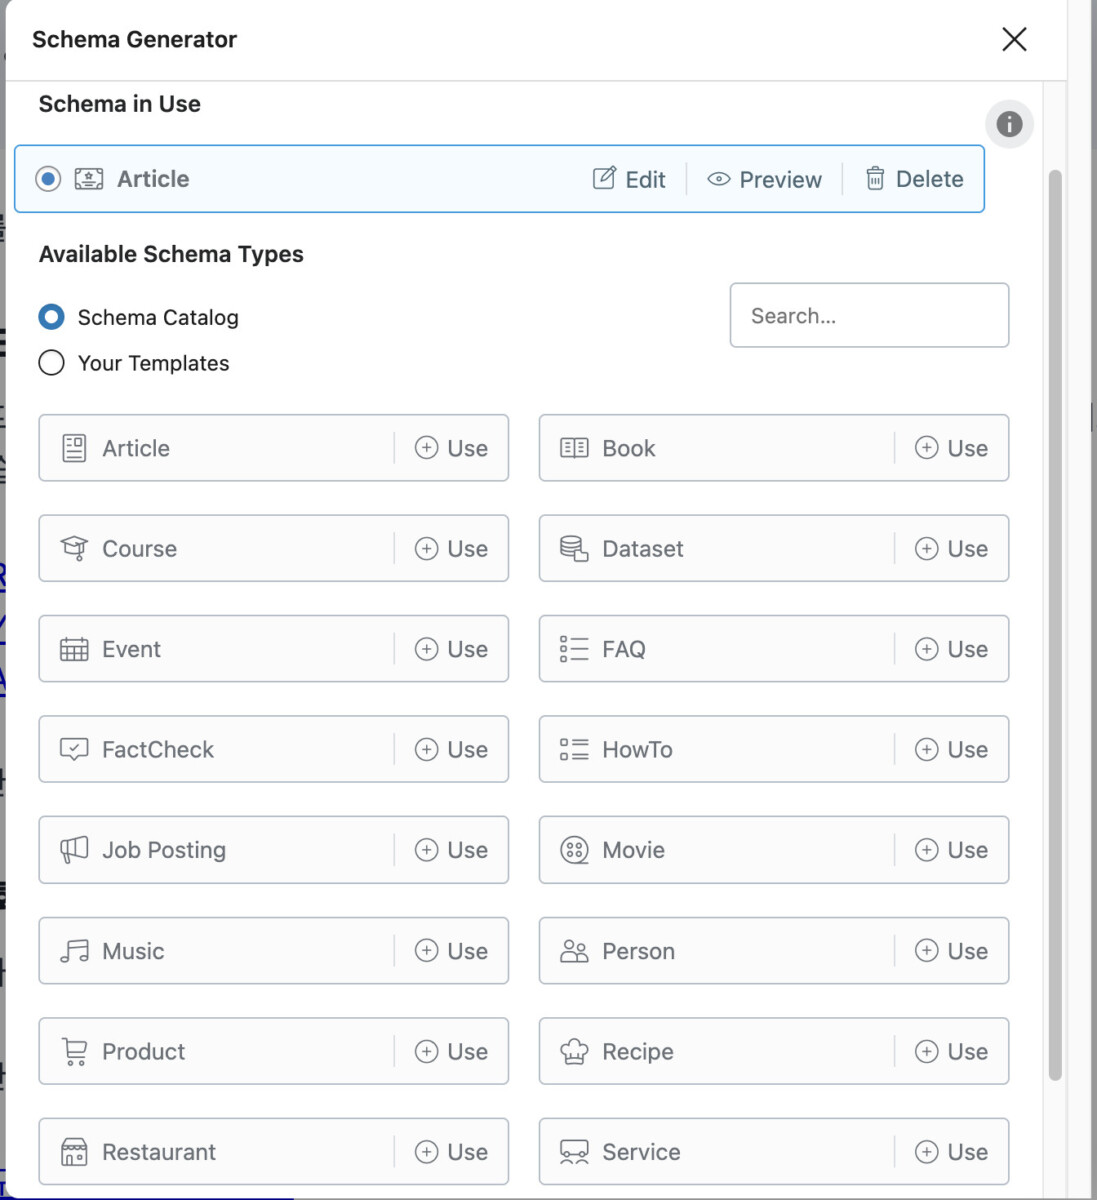Click the Recipe chef hat icon
Viewport: 1097px width, 1200px height.
pyautogui.click(x=574, y=1051)
